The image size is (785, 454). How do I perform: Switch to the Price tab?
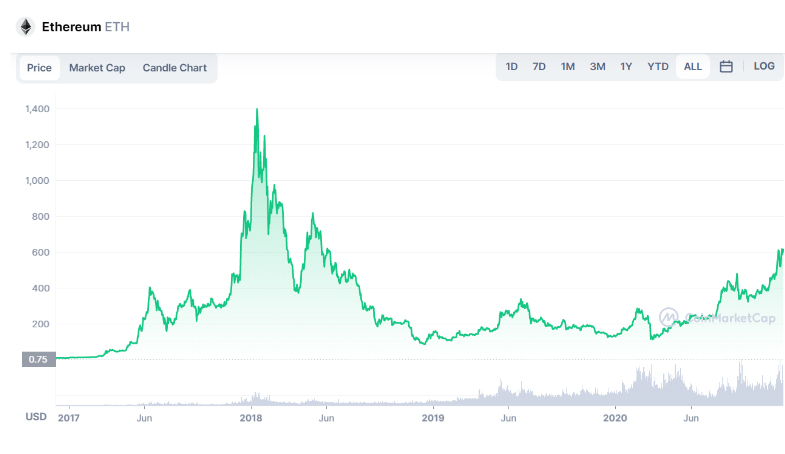[x=39, y=68]
